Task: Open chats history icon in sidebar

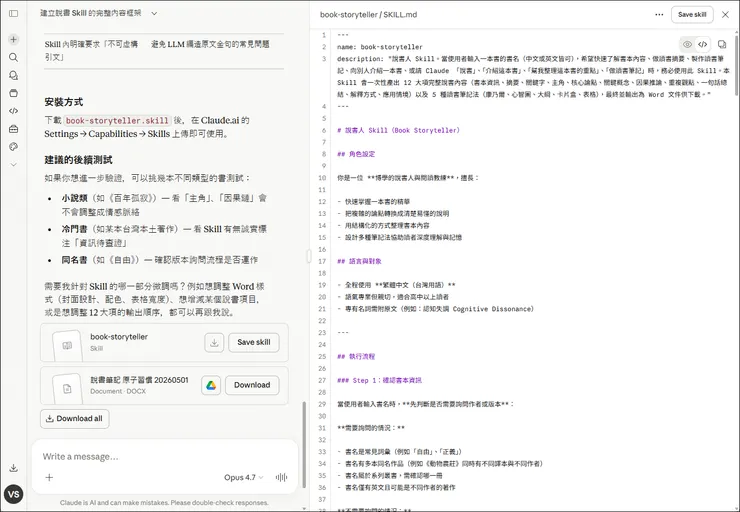Action: (14, 75)
